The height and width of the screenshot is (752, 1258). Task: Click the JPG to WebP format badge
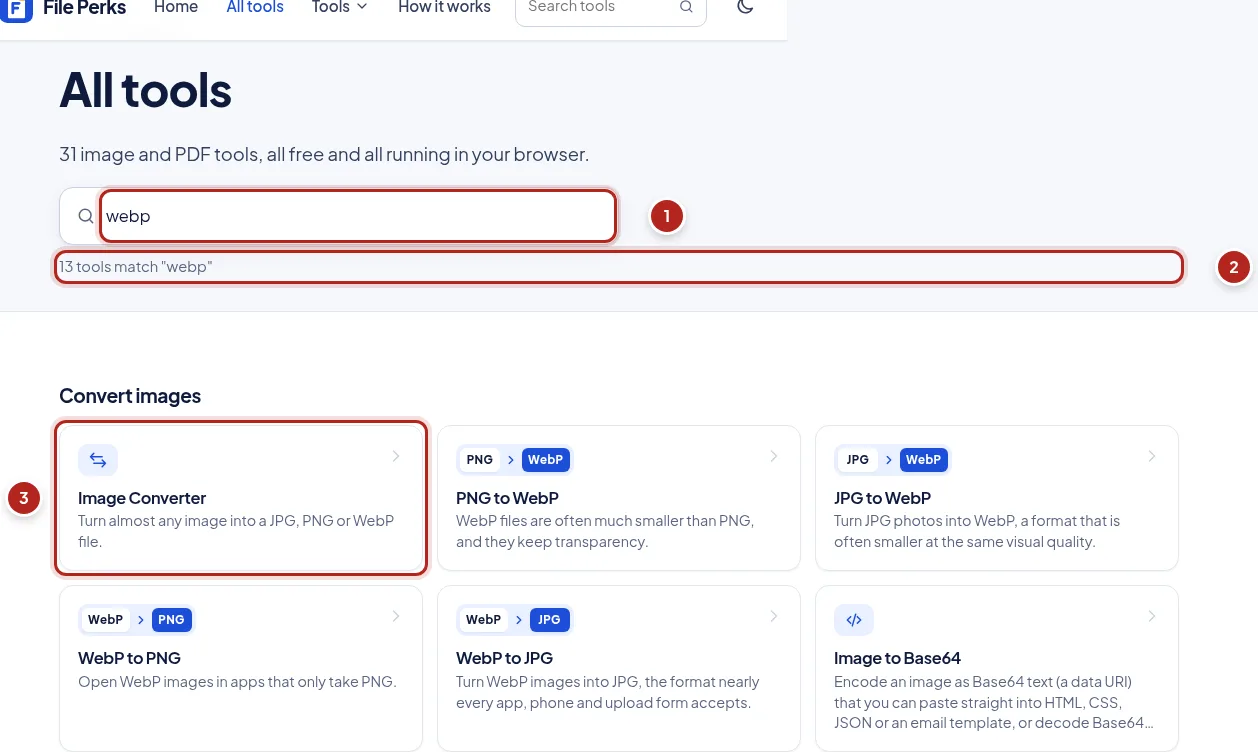coord(892,460)
